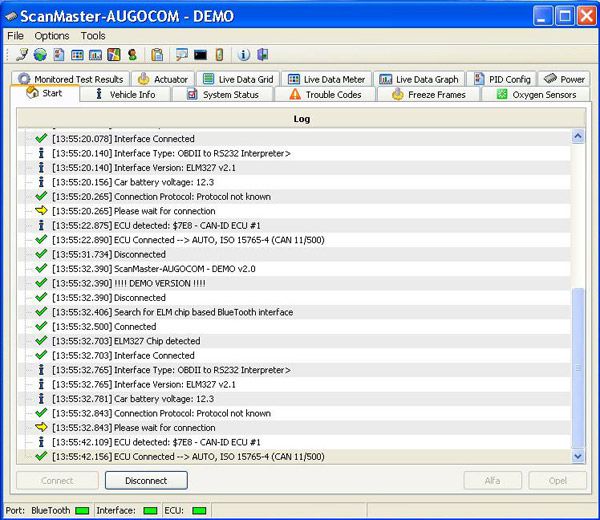Viewport: 600px width, 520px height.
Task: Switch to the Trouble Codes tab
Action: [x=325, y=95]
